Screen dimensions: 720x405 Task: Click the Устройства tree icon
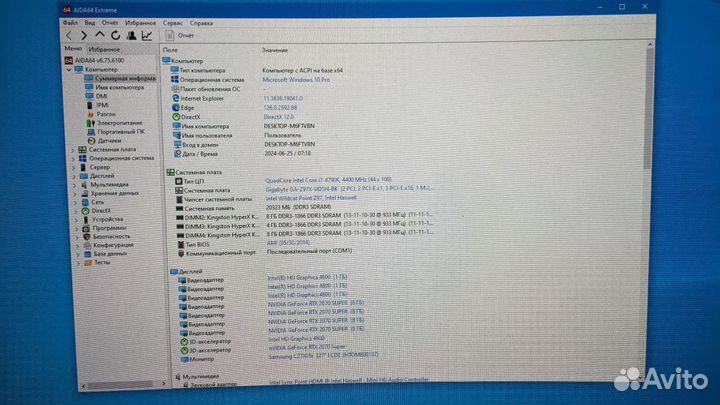click(85, 219)
